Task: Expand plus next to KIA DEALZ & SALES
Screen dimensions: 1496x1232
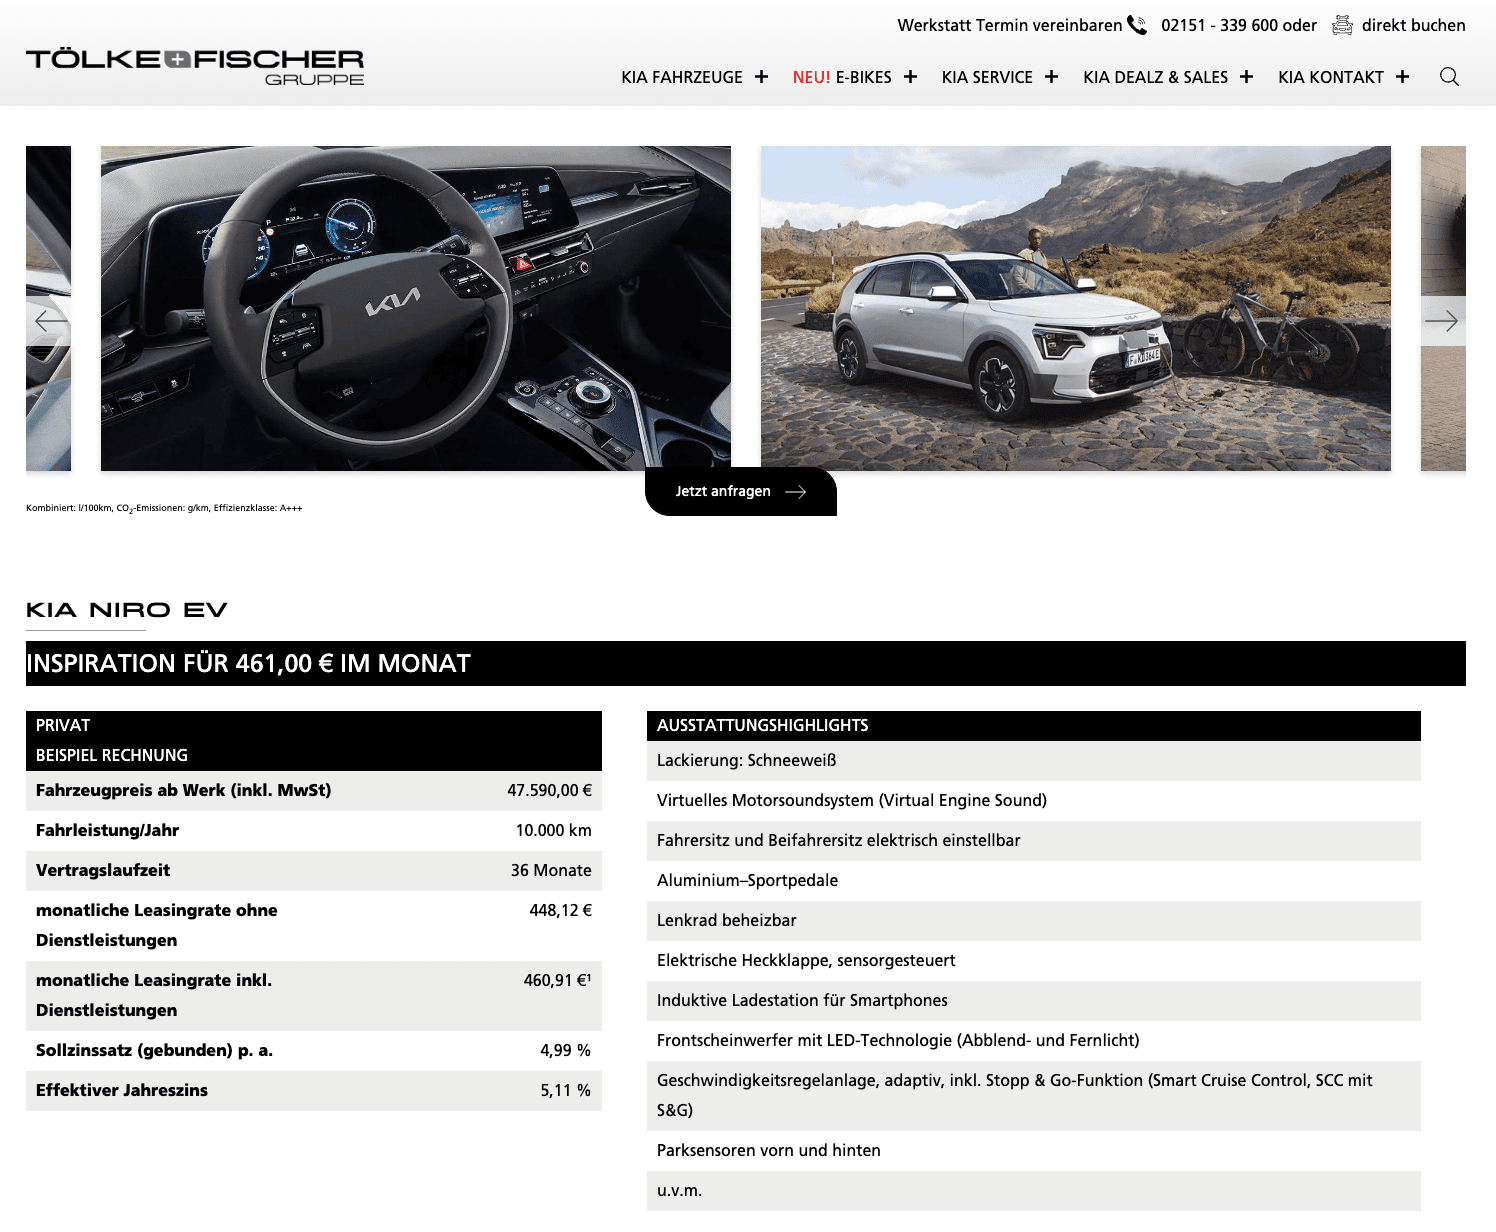Action: [1246, 77]
